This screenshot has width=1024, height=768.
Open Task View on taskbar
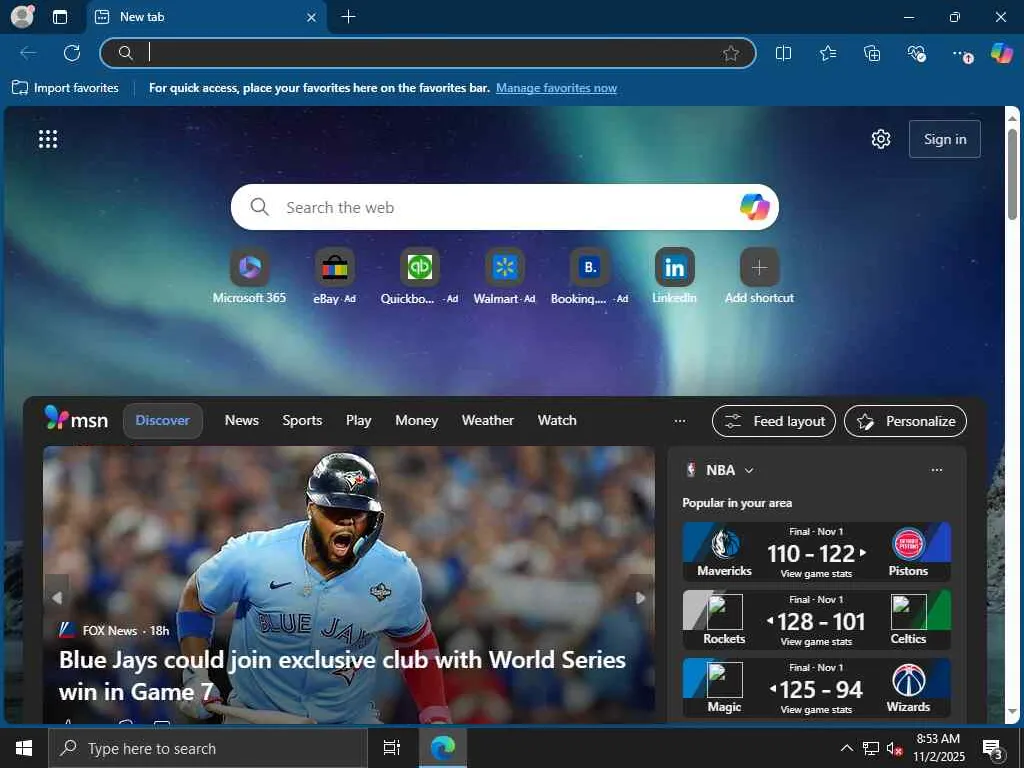(391, 748)
